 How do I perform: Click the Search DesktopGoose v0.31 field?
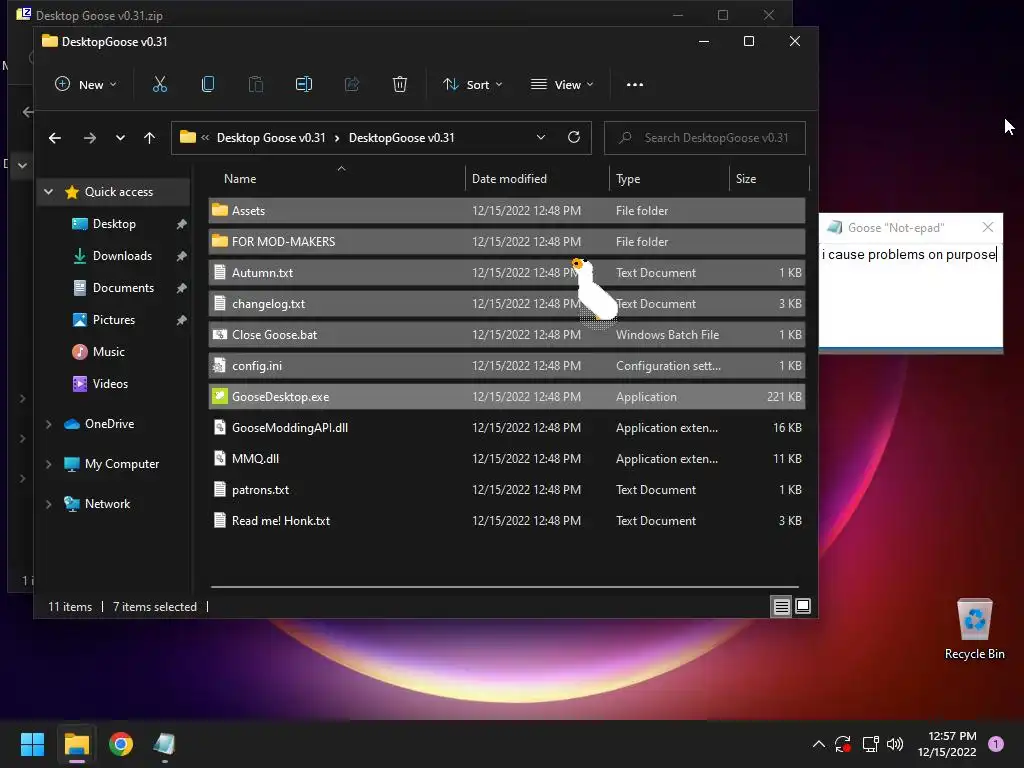[x=705, y=138]
